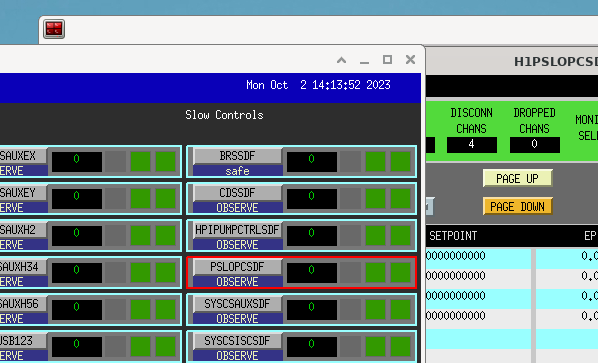Click the red grid application icon
Viewport: 598px width, 363px height.
point(54,29)
